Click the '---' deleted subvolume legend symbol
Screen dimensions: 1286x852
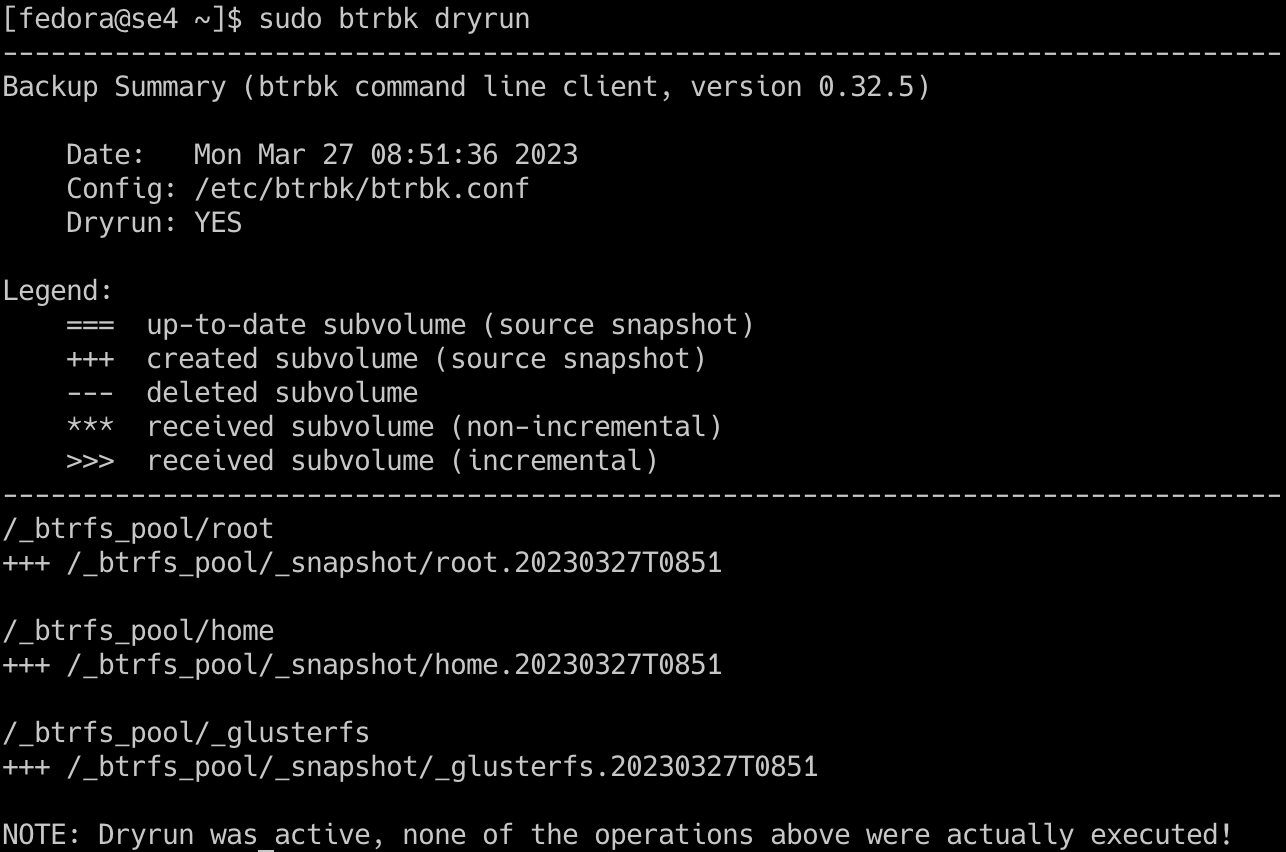[90, 393]
